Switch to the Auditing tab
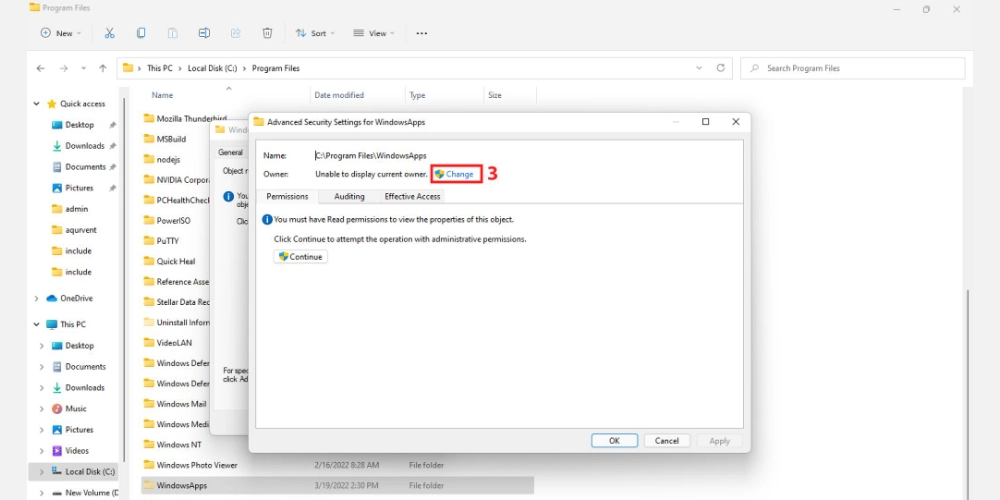The width and height of the screenshot is (1000, 500). tap(349, 196)
